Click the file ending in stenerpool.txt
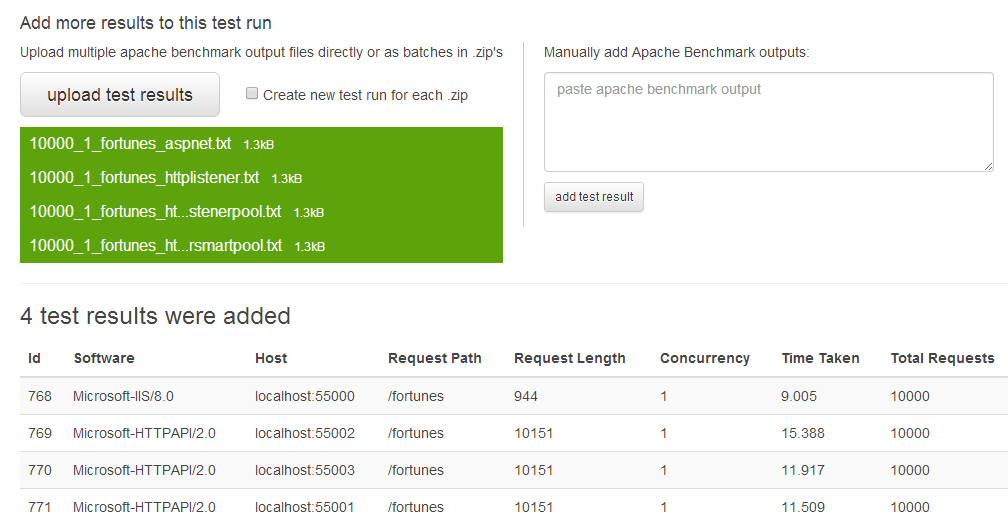 point(156,212)
